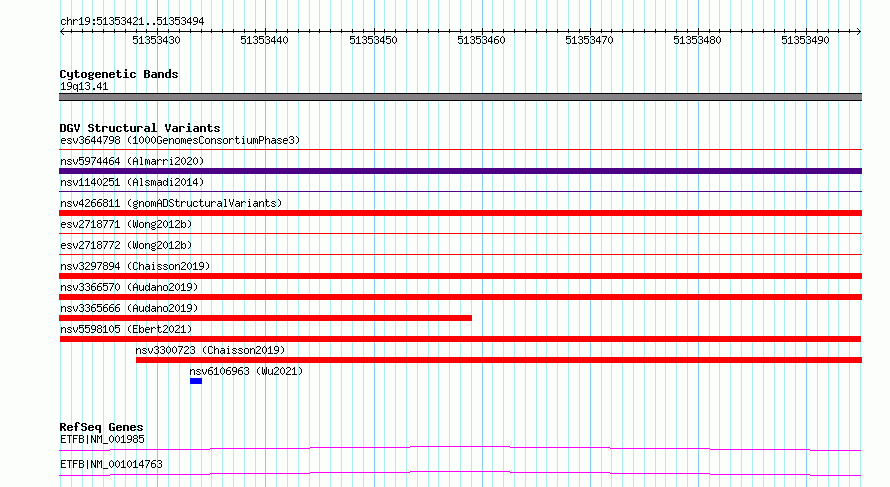This screenshot has width=890, height=487.
Task: Open the nsv5974464 (Almarri2020) label
Action: coord(132,161)
